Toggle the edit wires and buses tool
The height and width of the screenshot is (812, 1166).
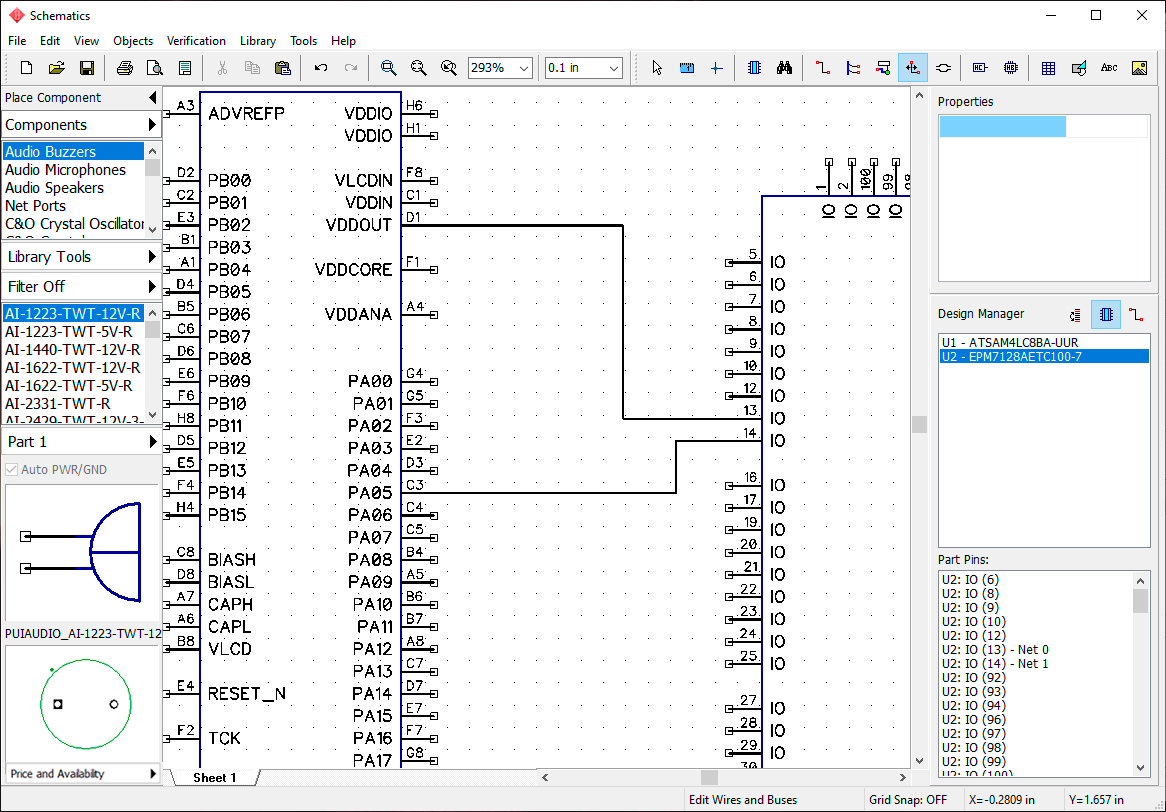pos(912,68)
